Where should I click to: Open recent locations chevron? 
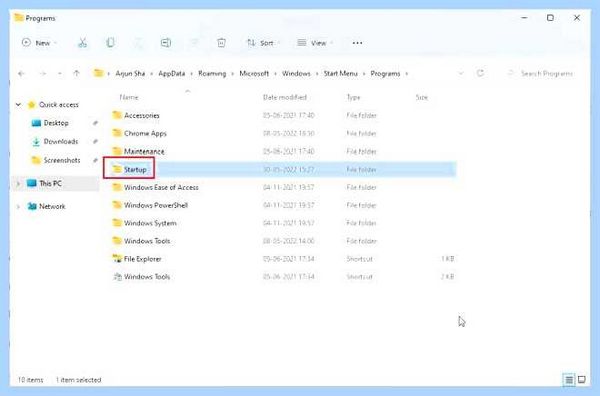60,73
